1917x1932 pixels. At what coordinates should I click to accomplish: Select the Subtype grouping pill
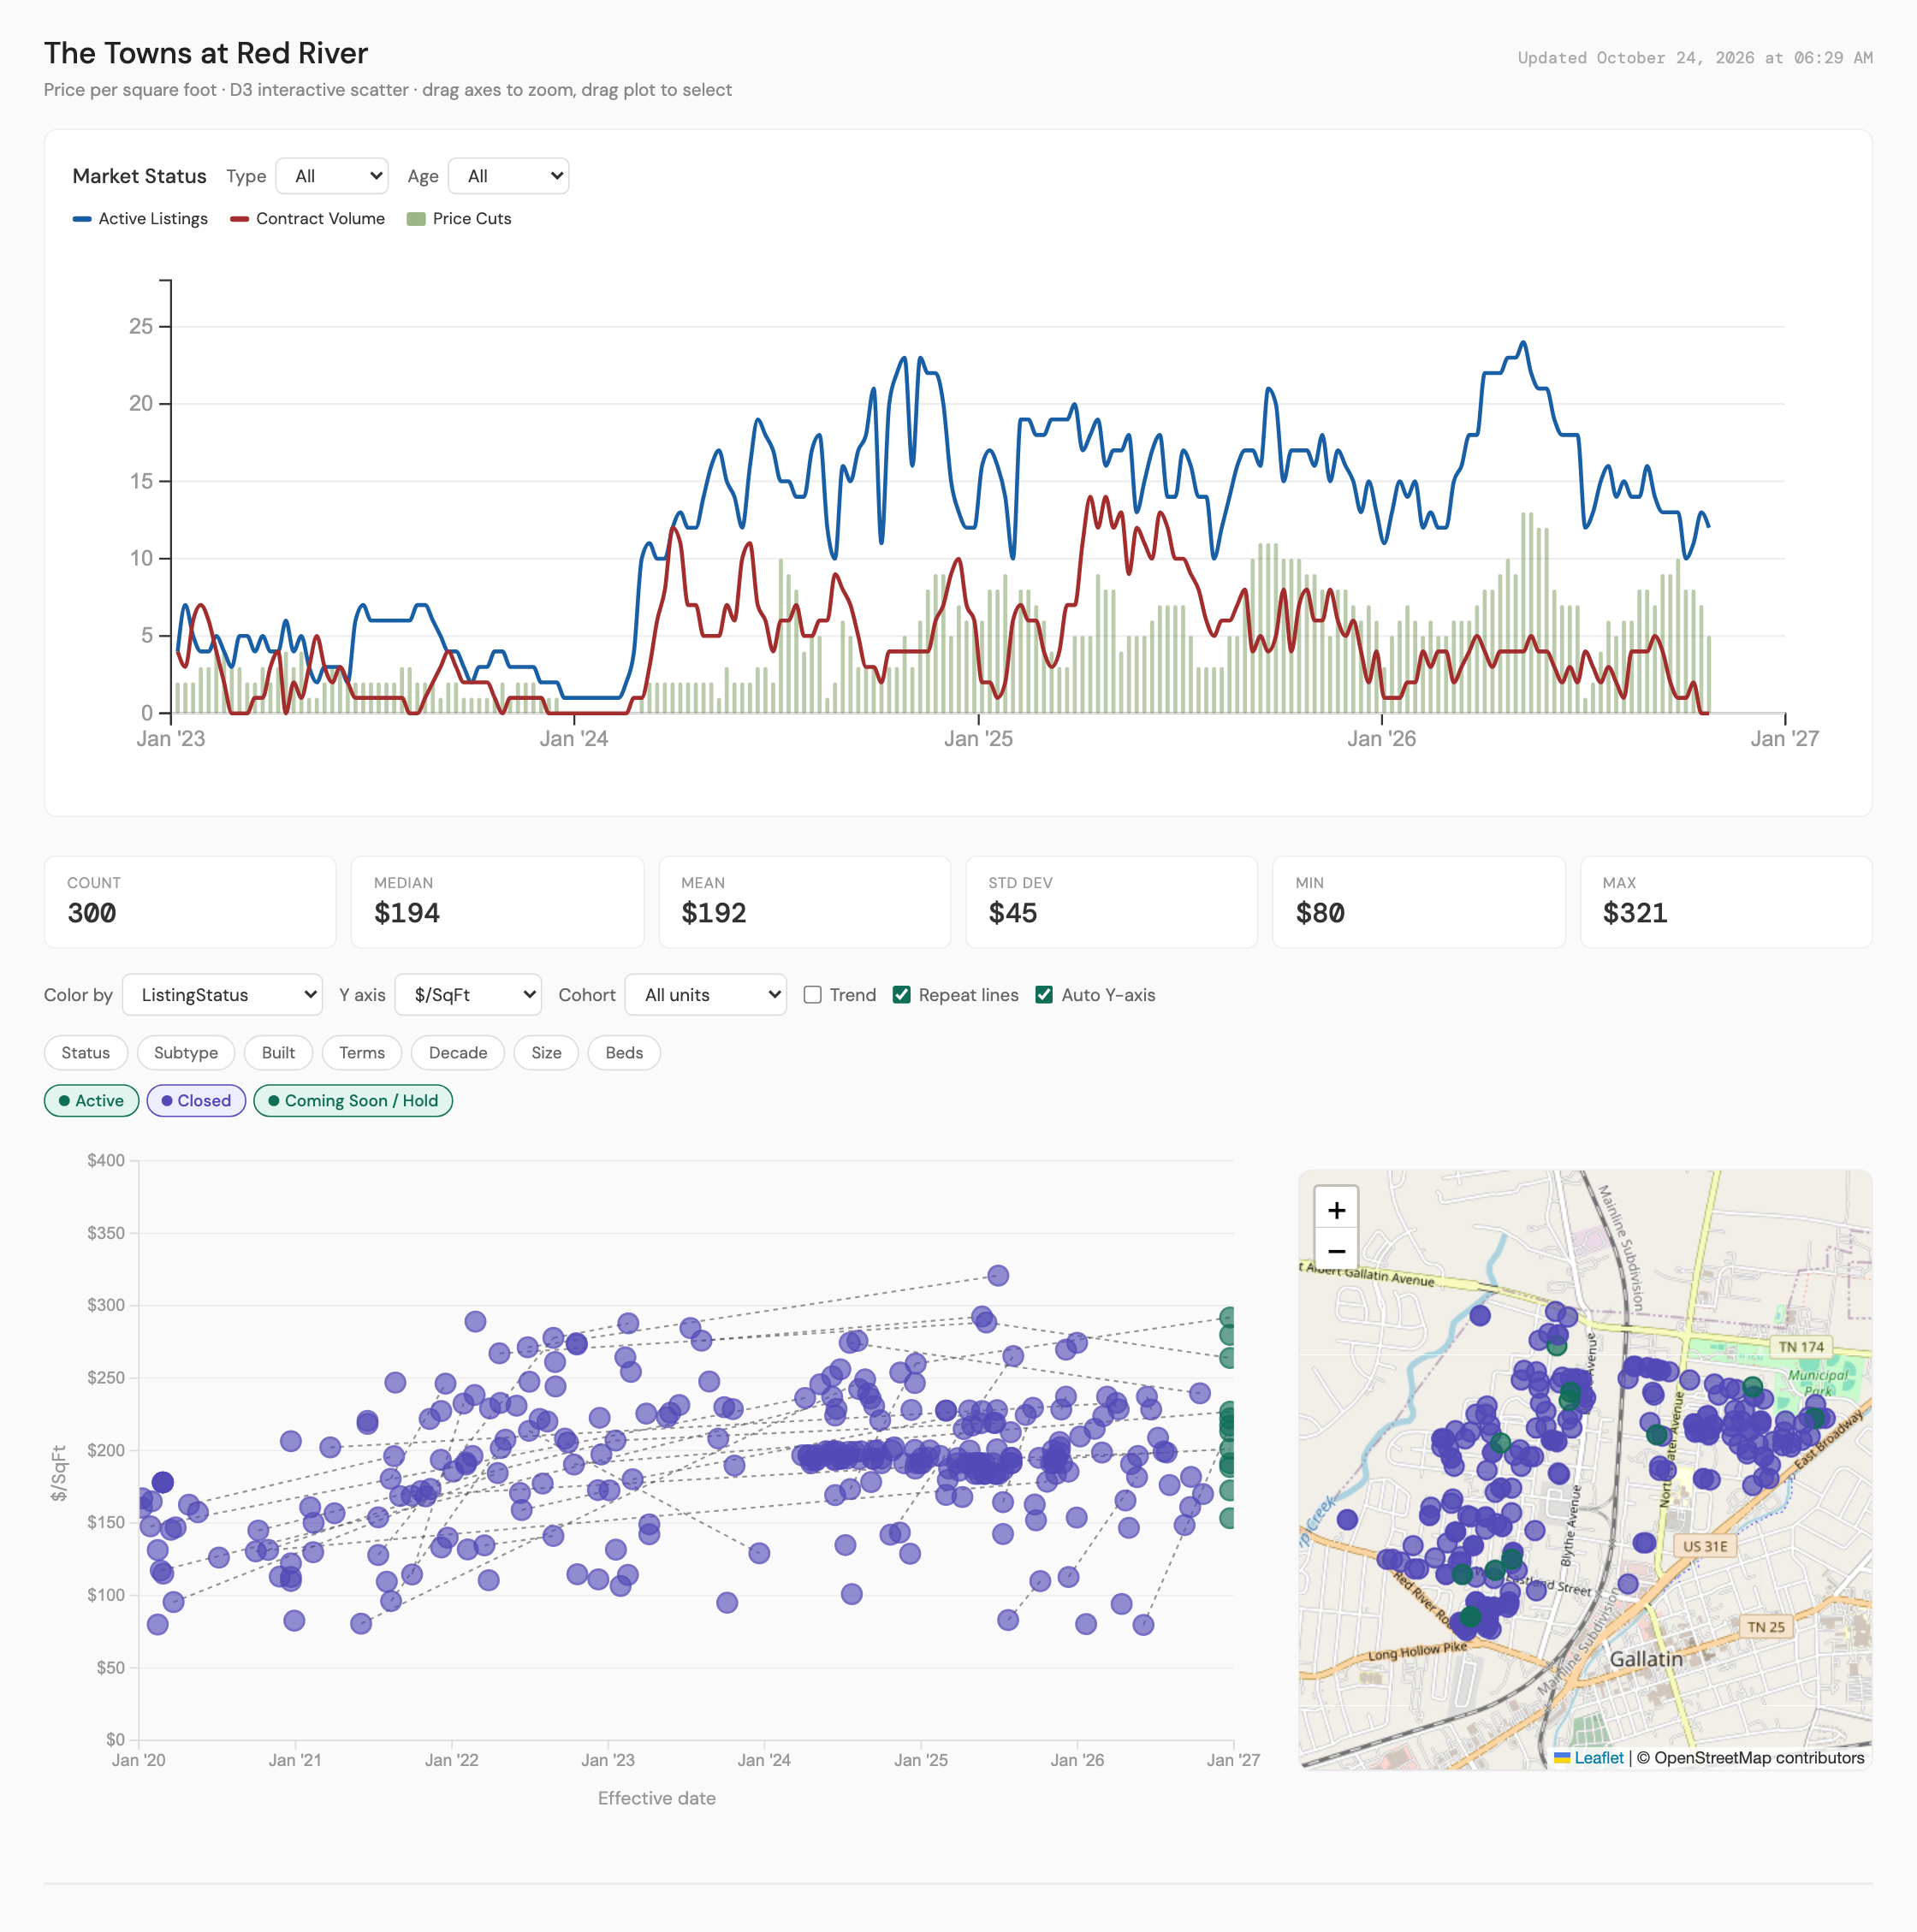click(186, 1053)
